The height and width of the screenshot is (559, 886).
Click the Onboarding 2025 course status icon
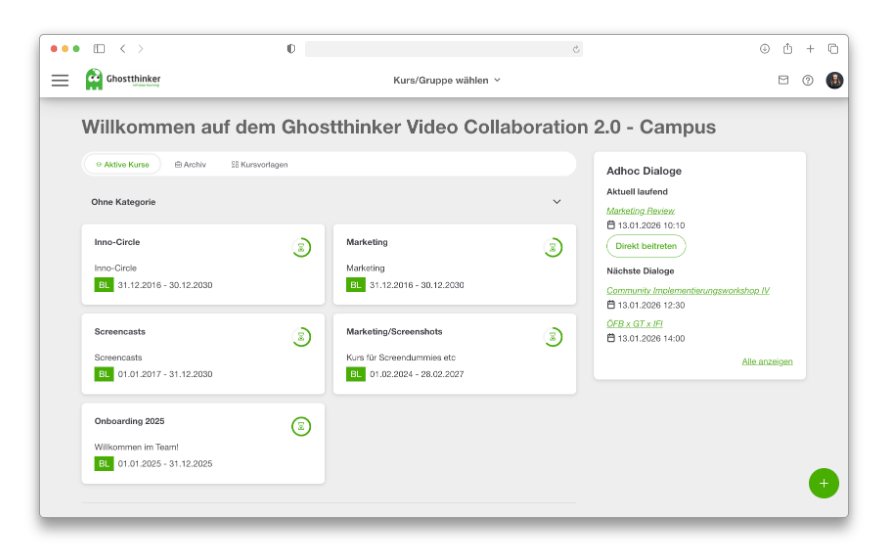pyautogui.click(x=301, y=426)
